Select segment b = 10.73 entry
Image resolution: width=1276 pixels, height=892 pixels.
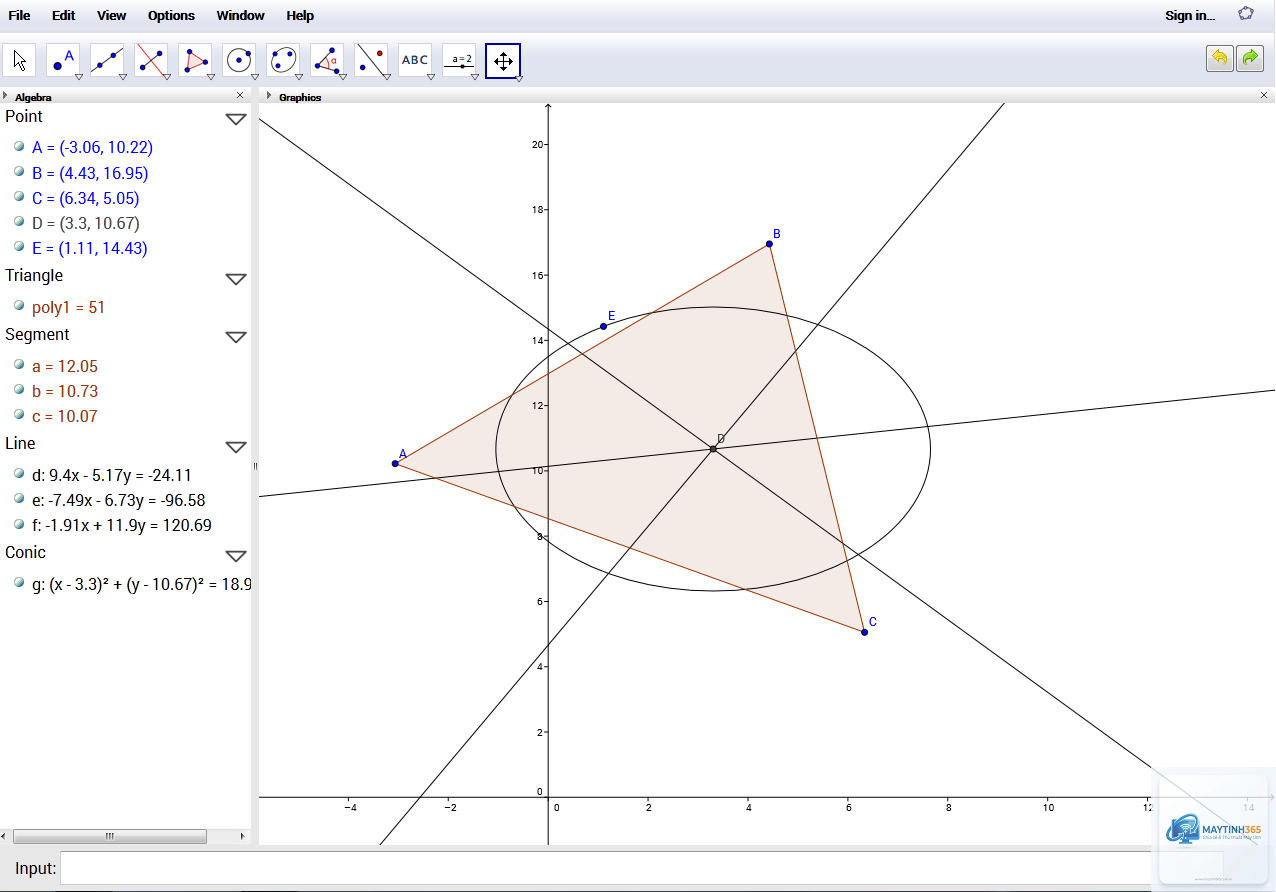coord(65,391)
